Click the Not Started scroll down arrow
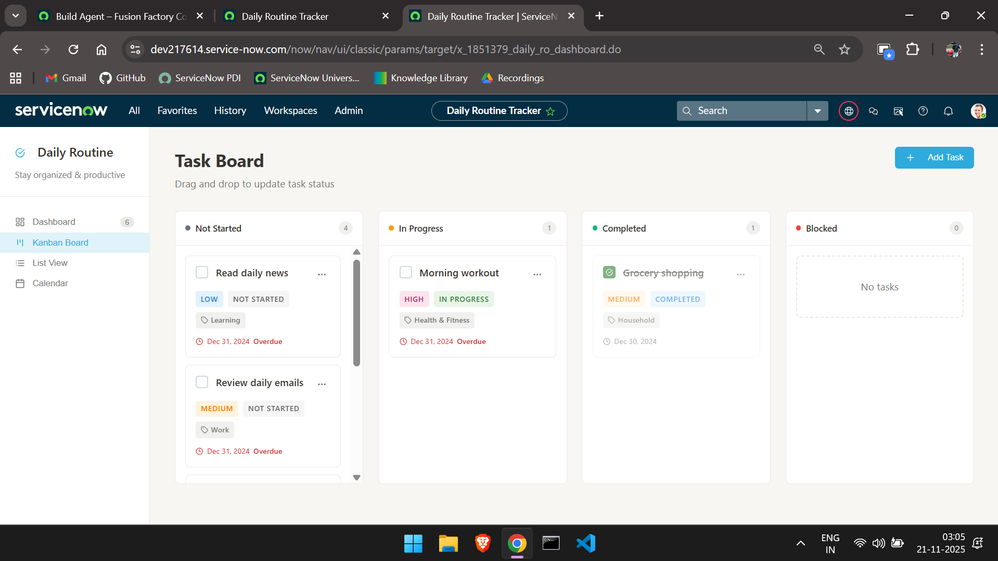Image resolution: width=998 pixels, height=561 pixels. coord(356,477)
